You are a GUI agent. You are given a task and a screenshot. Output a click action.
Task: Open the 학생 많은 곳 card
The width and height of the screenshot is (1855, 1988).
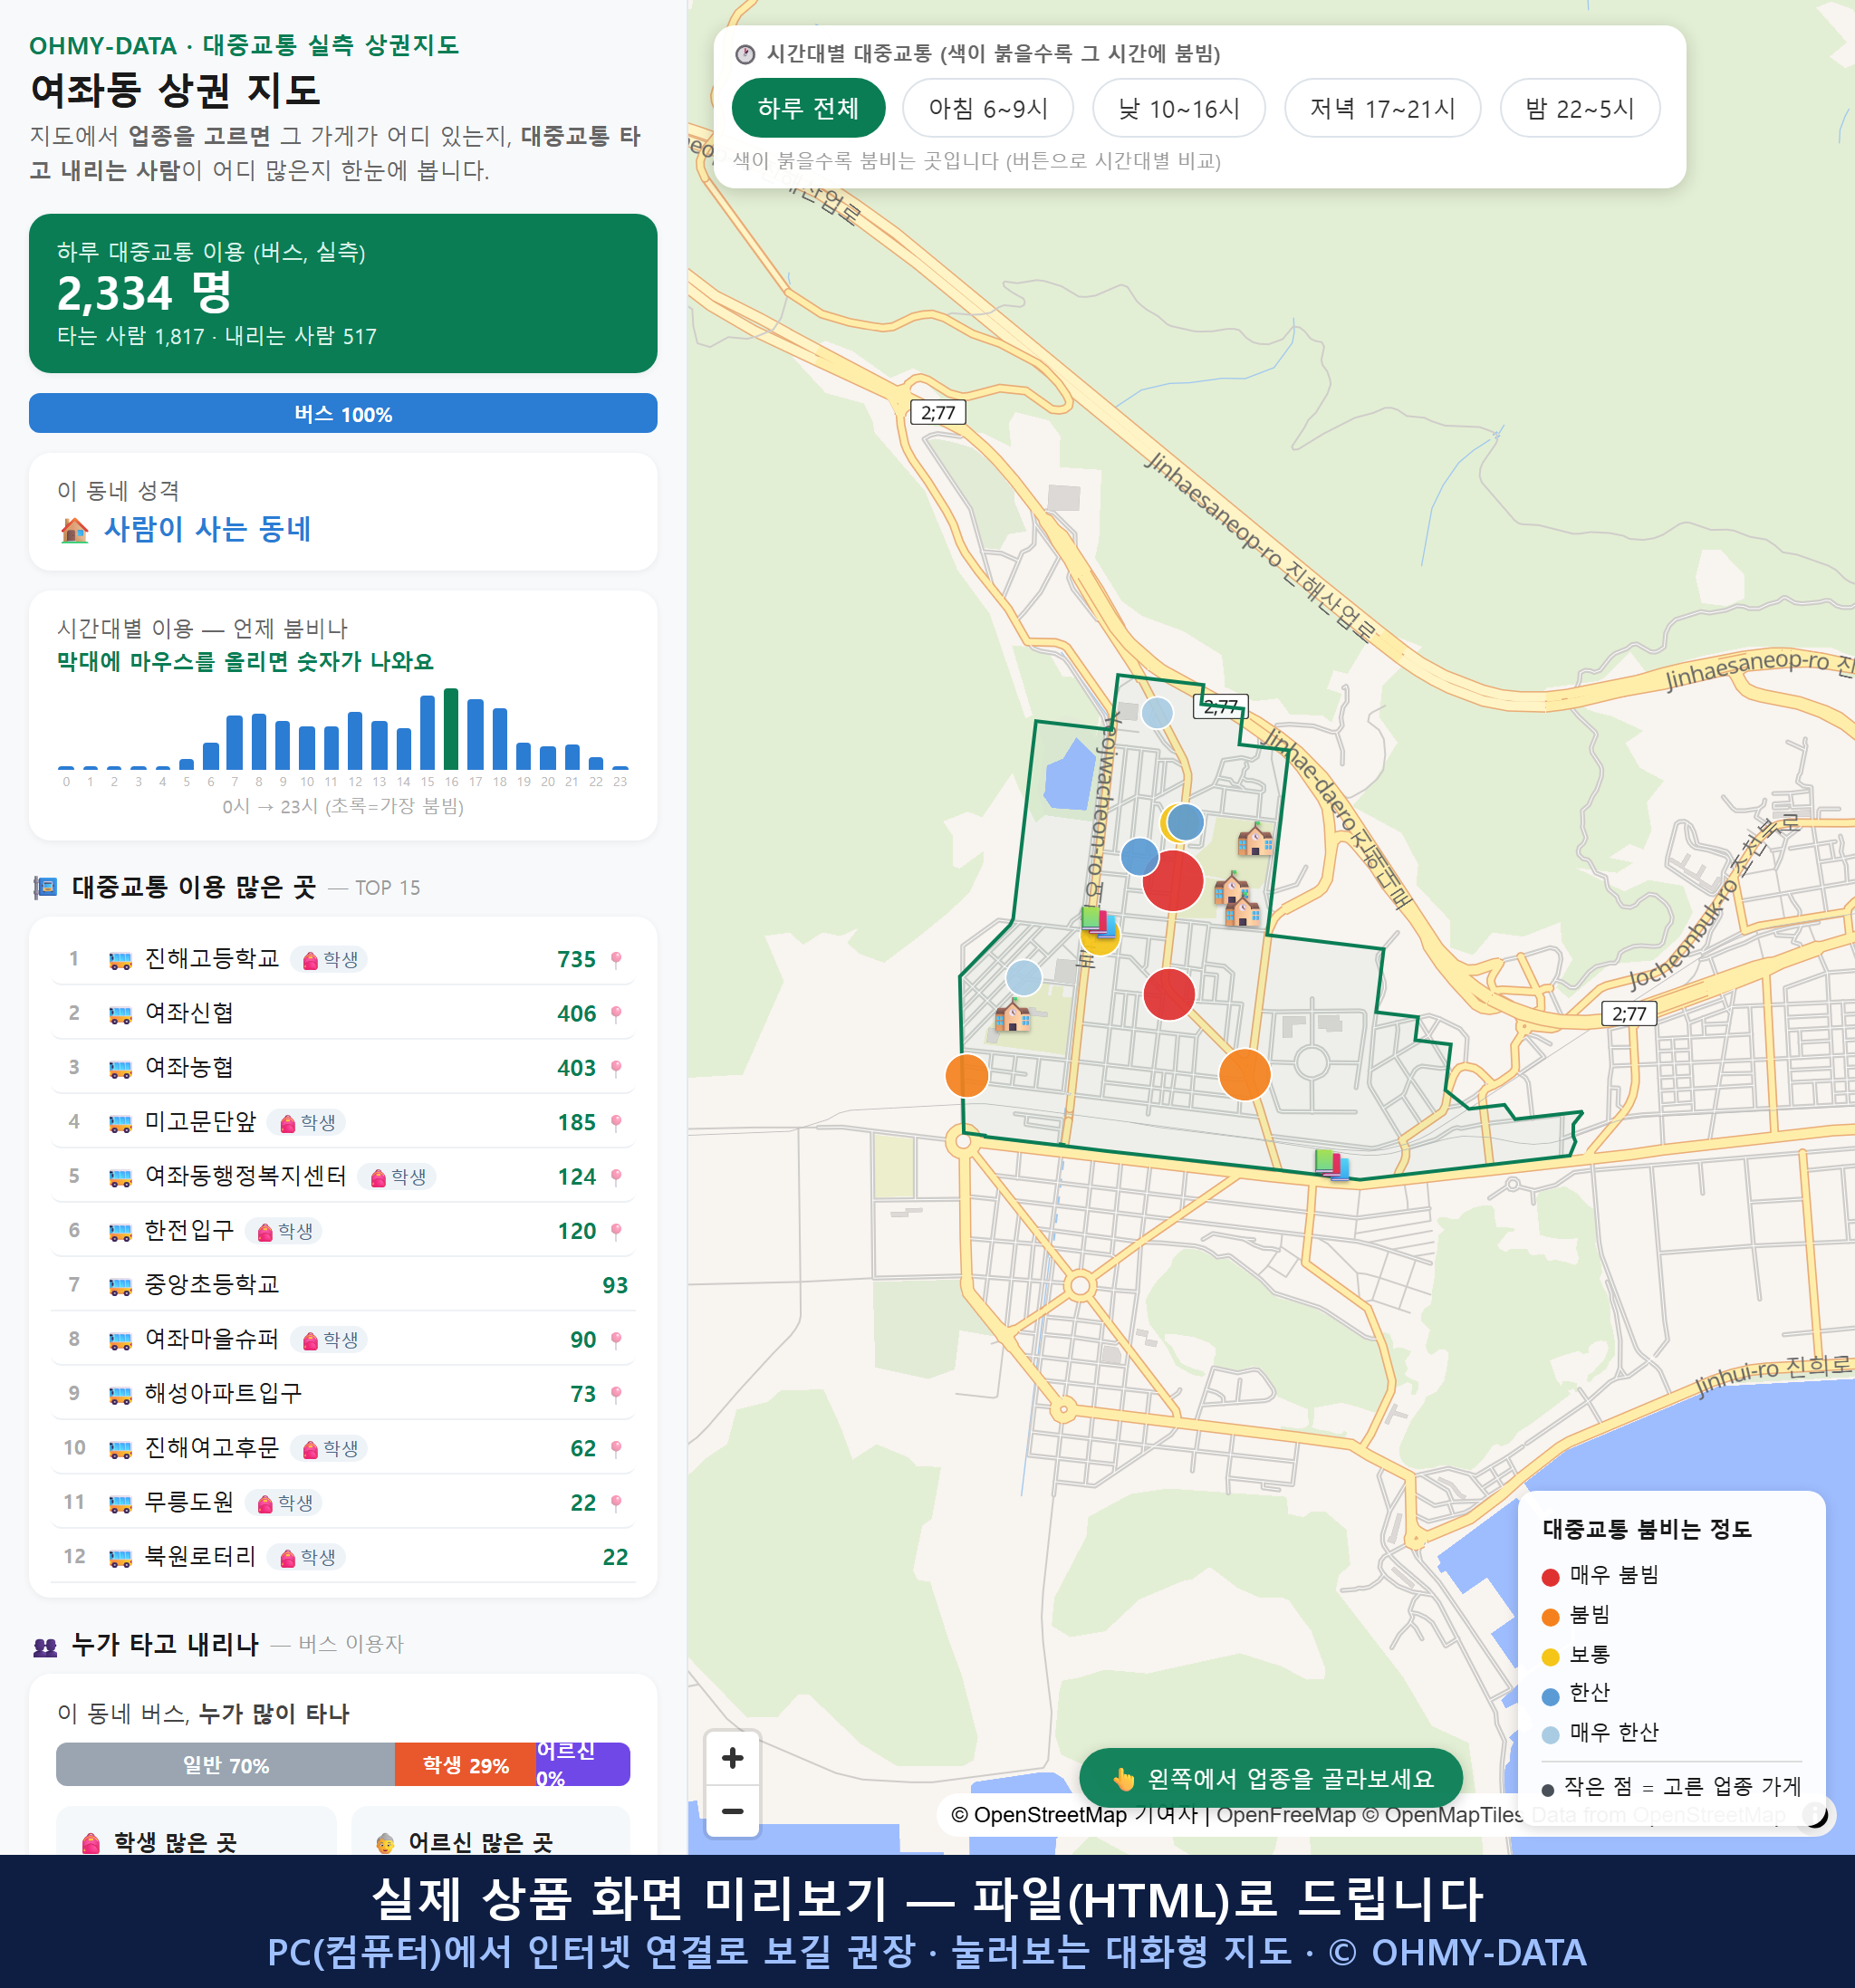[x=196, y=1832]
